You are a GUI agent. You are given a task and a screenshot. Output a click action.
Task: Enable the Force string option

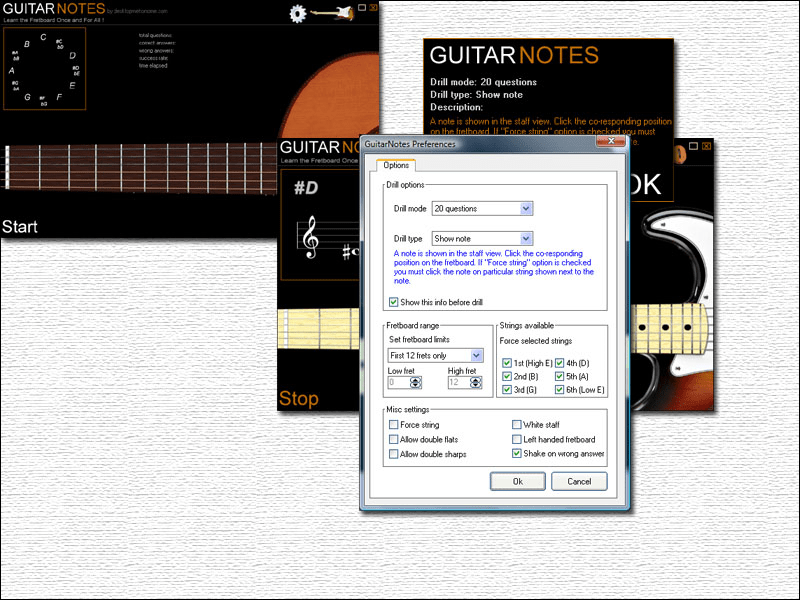(x=393, y=424)
